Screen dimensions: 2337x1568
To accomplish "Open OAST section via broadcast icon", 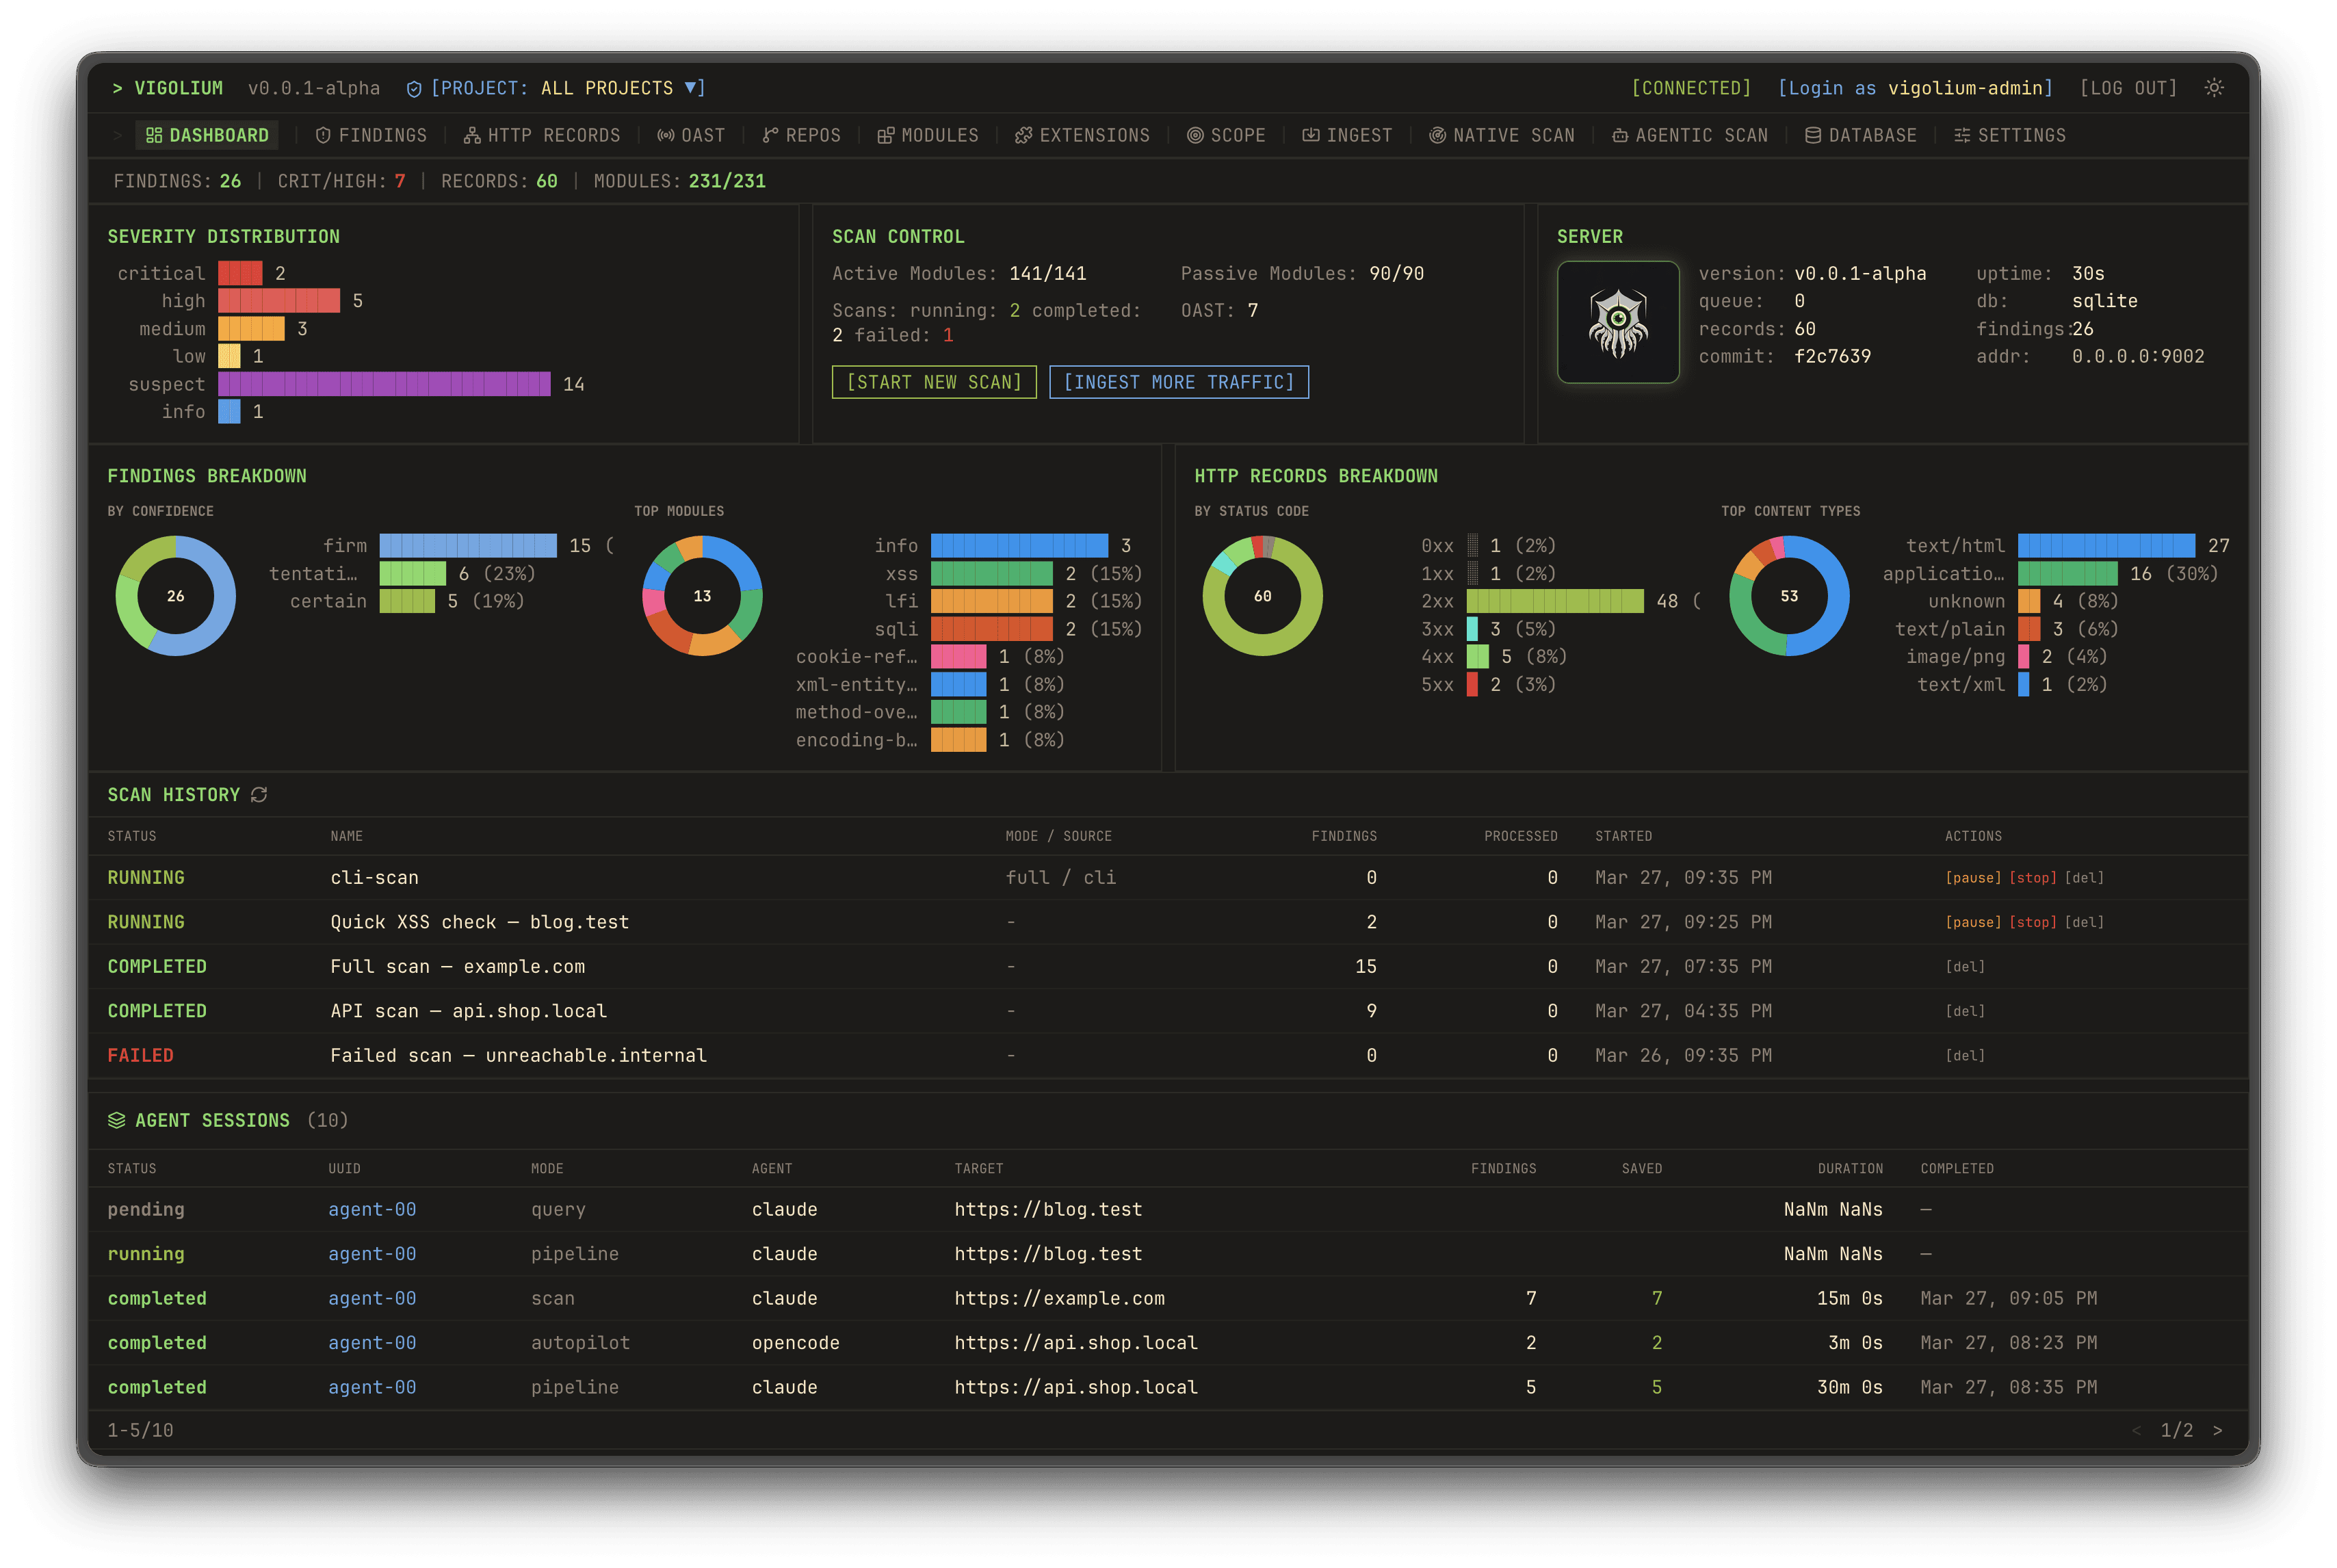I will click(665, 135).
